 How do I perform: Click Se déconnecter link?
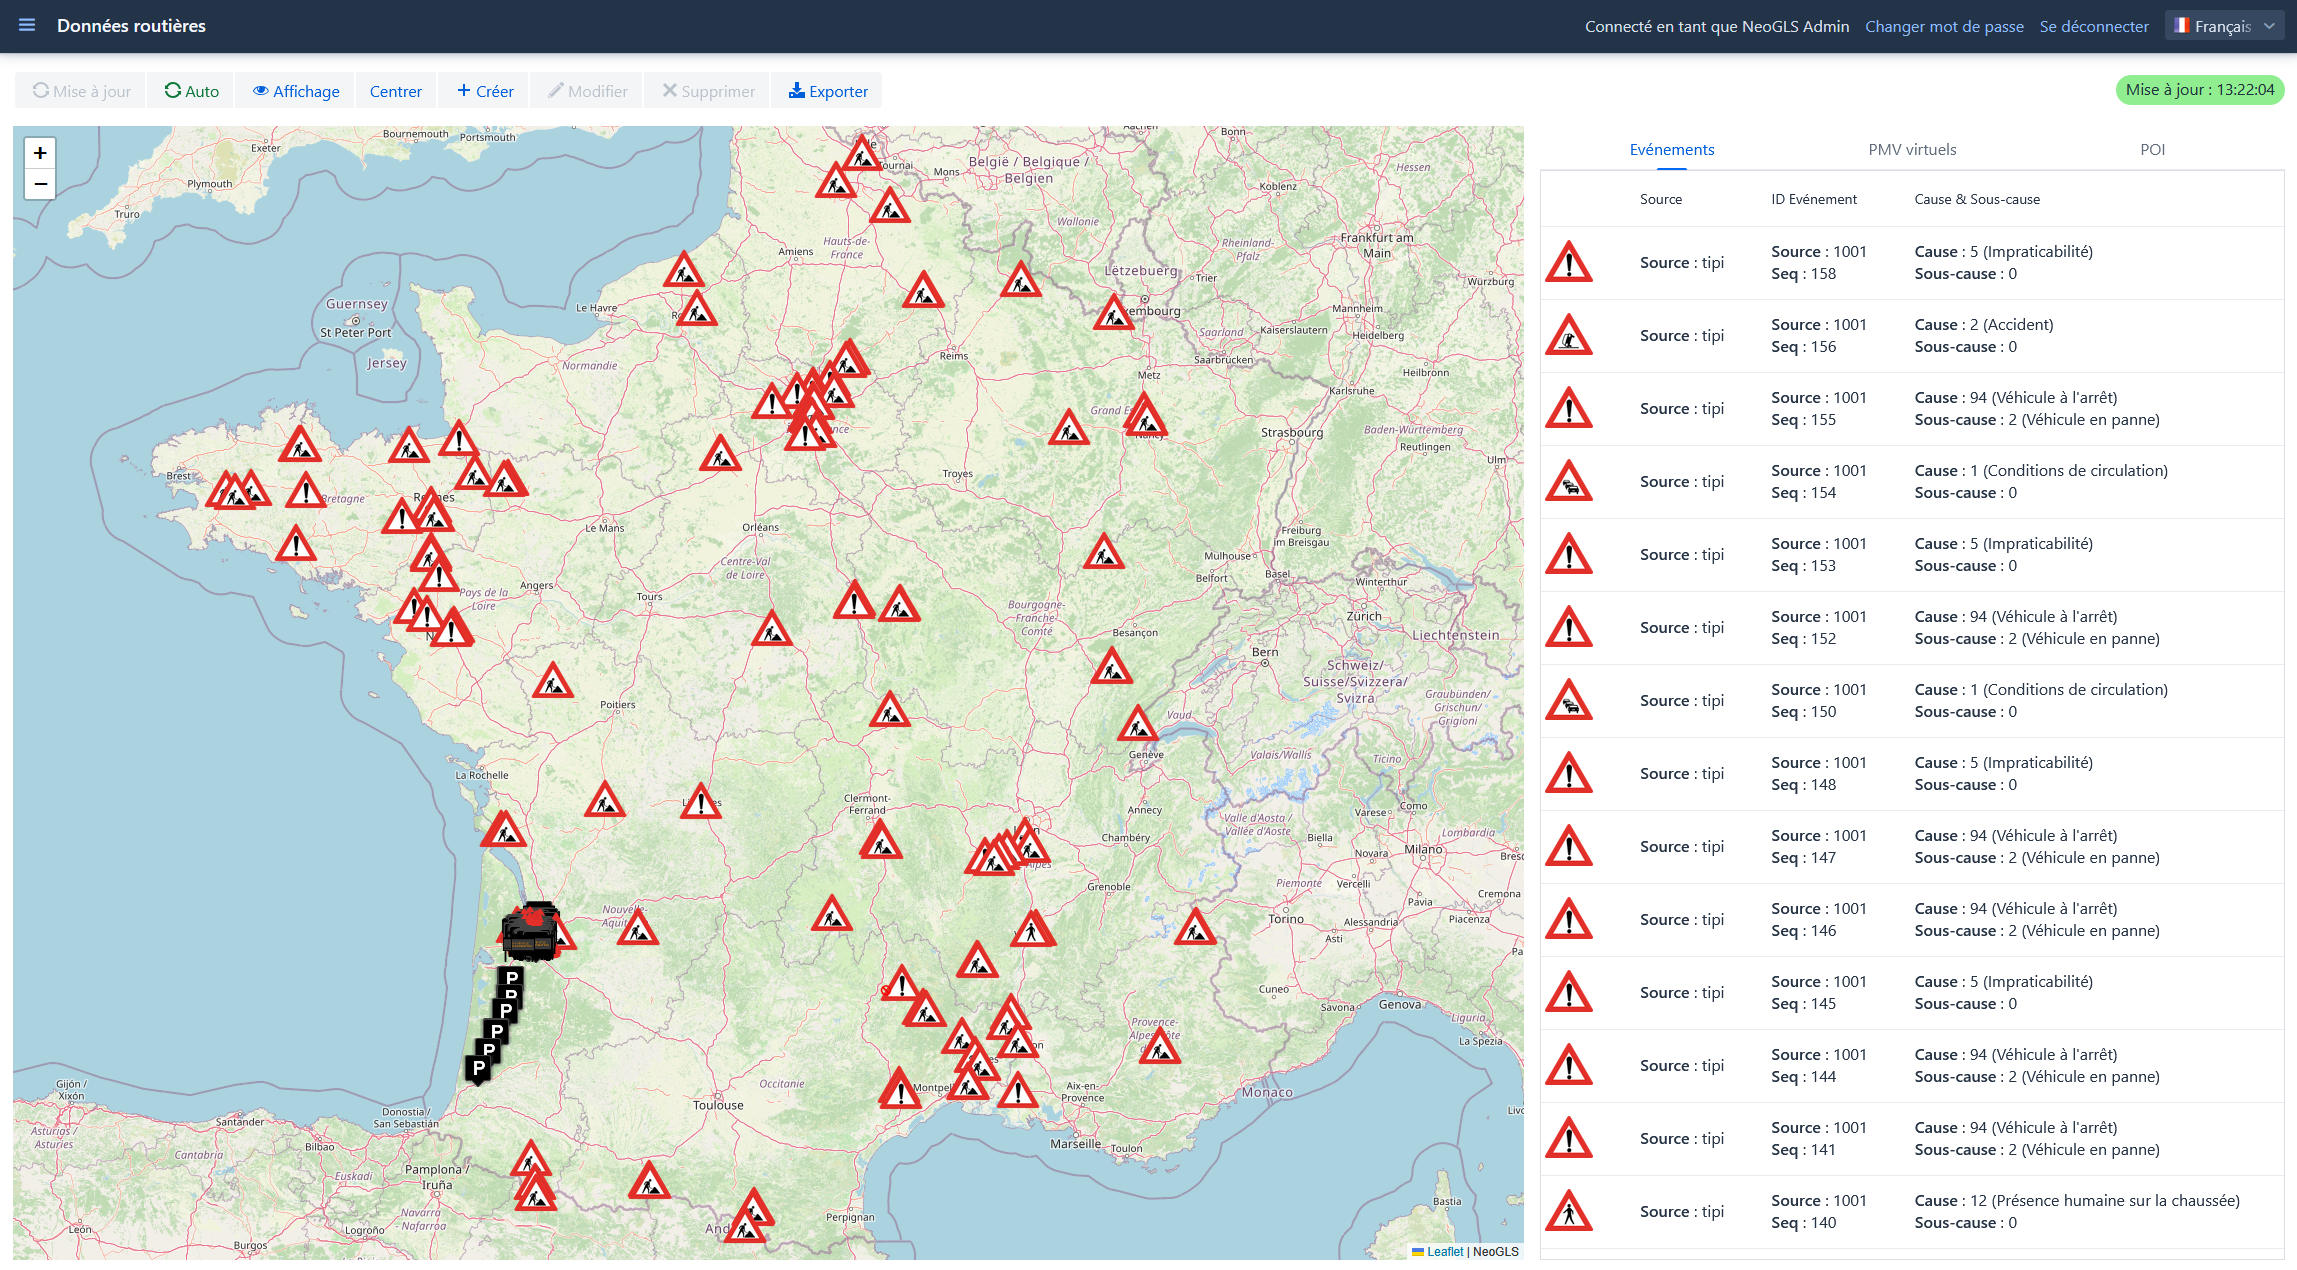coord(2094,26)
